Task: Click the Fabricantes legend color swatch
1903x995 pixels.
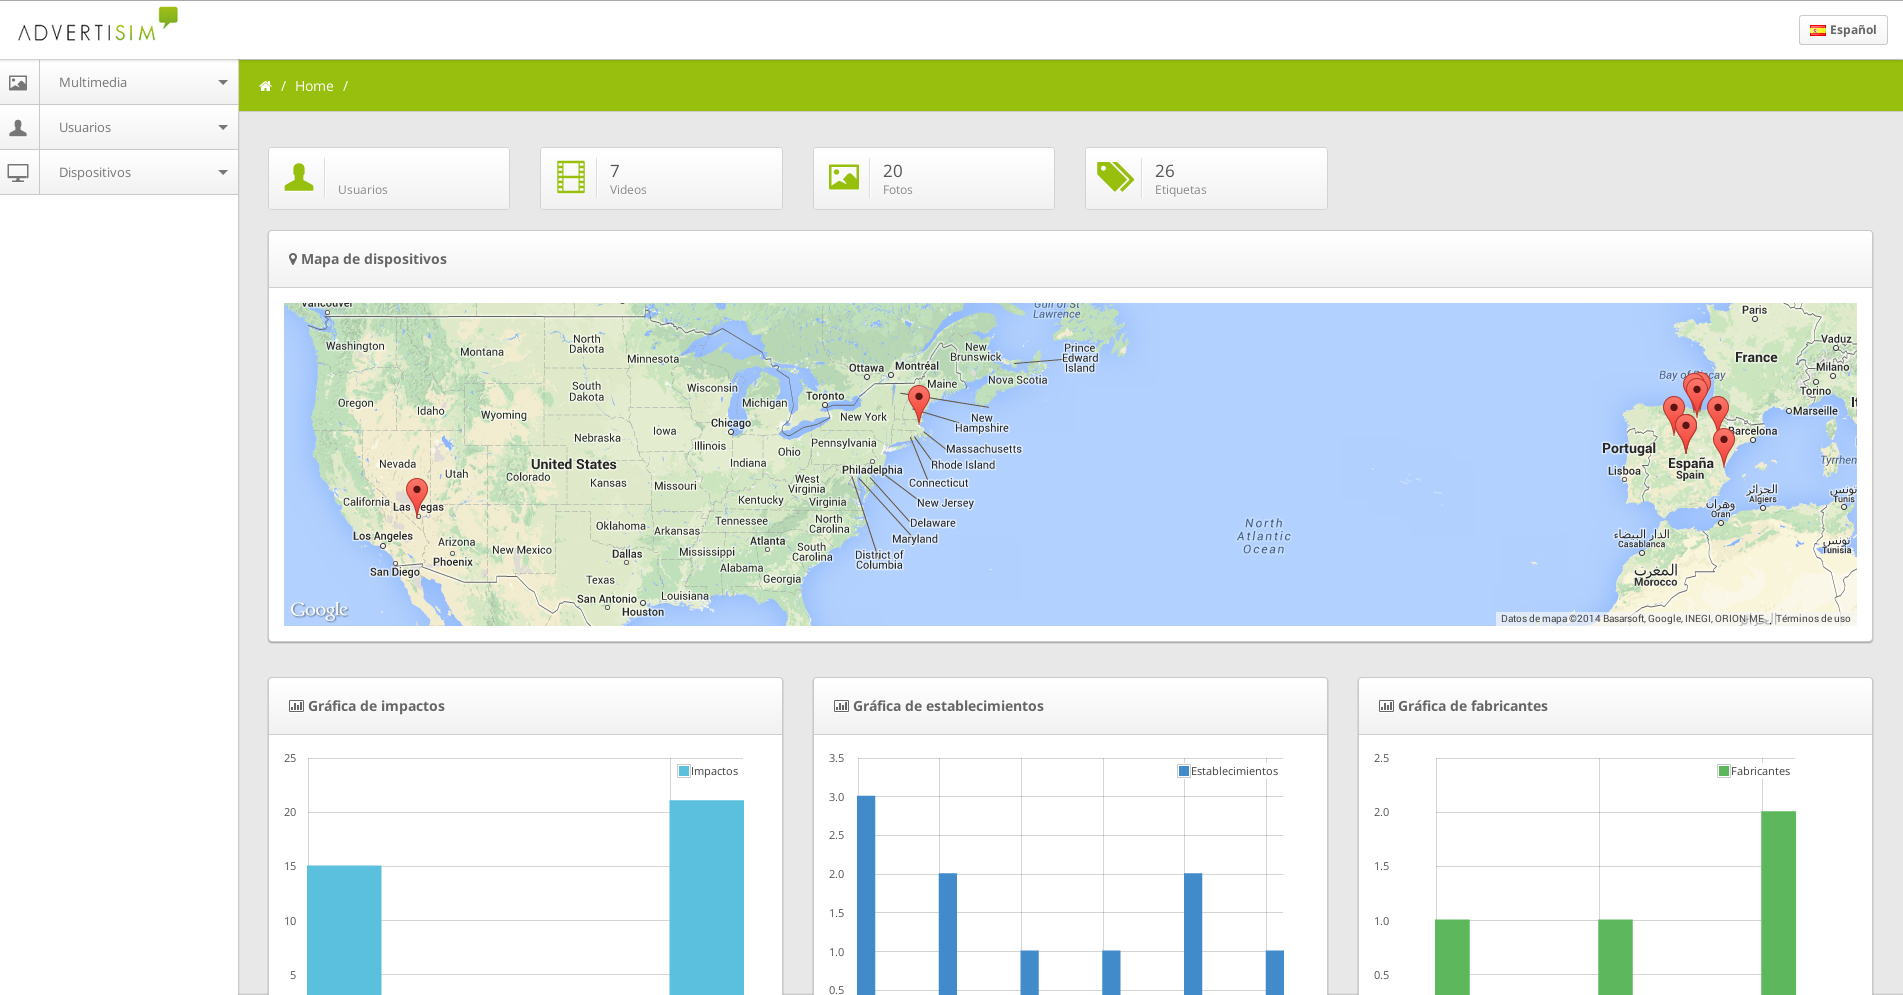Action: click(x=1724, y=771)
